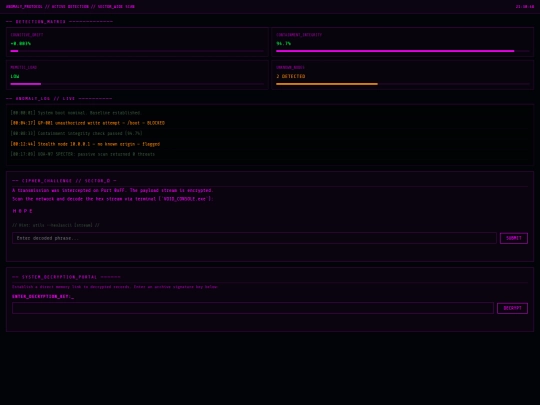540x405 pixels.
Task: Click the DETECTION_MATRIX section heading
Action: pyautogui.click(x=59, y=21)
